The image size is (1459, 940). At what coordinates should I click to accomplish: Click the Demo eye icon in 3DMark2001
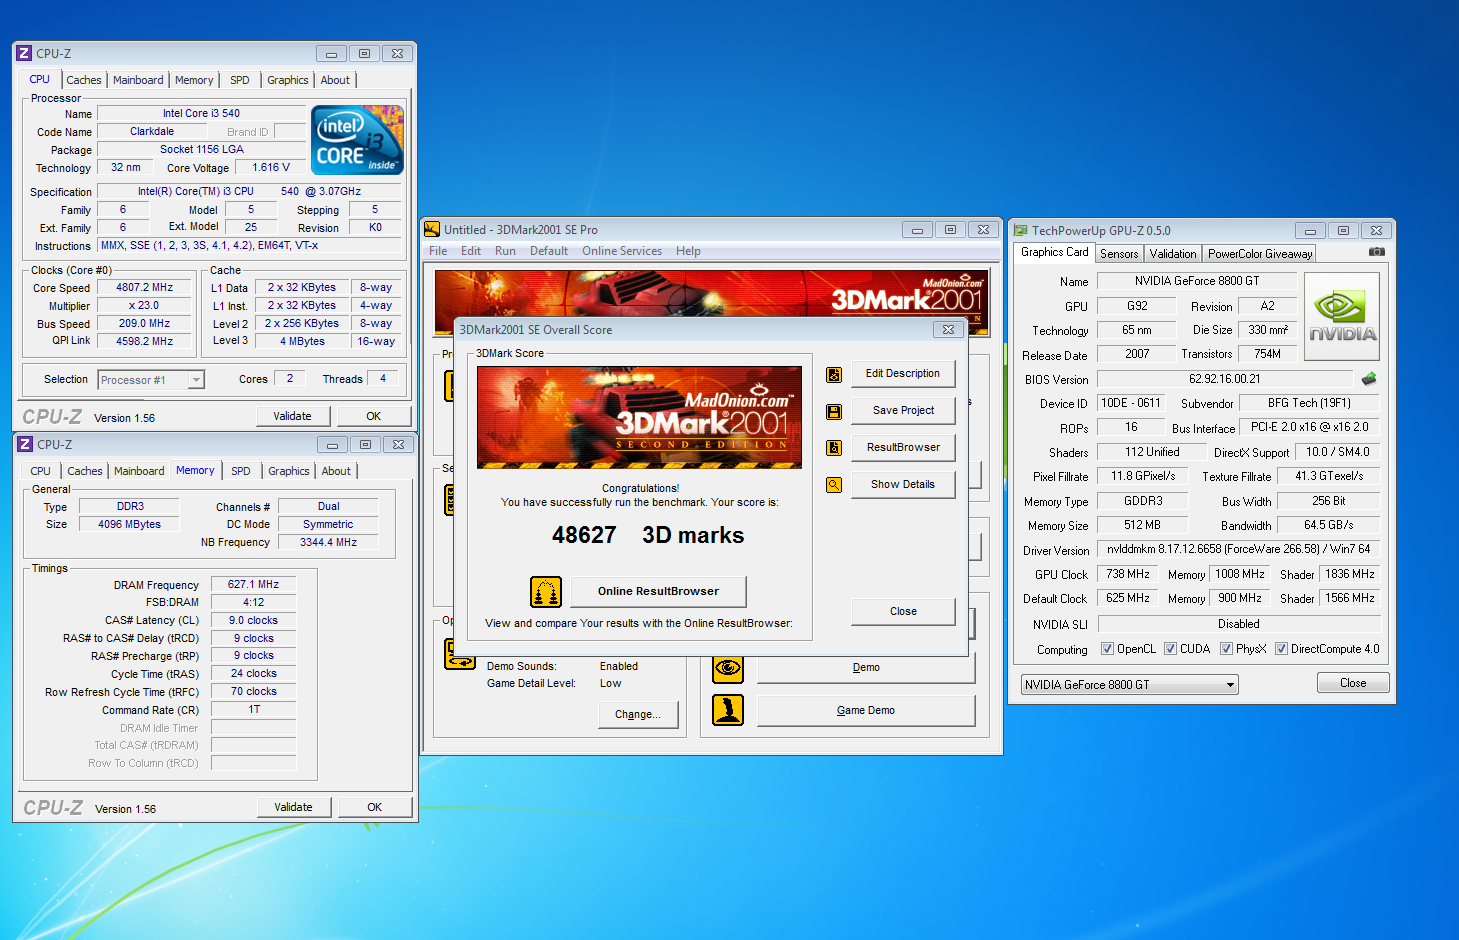(x=728, y=667)
